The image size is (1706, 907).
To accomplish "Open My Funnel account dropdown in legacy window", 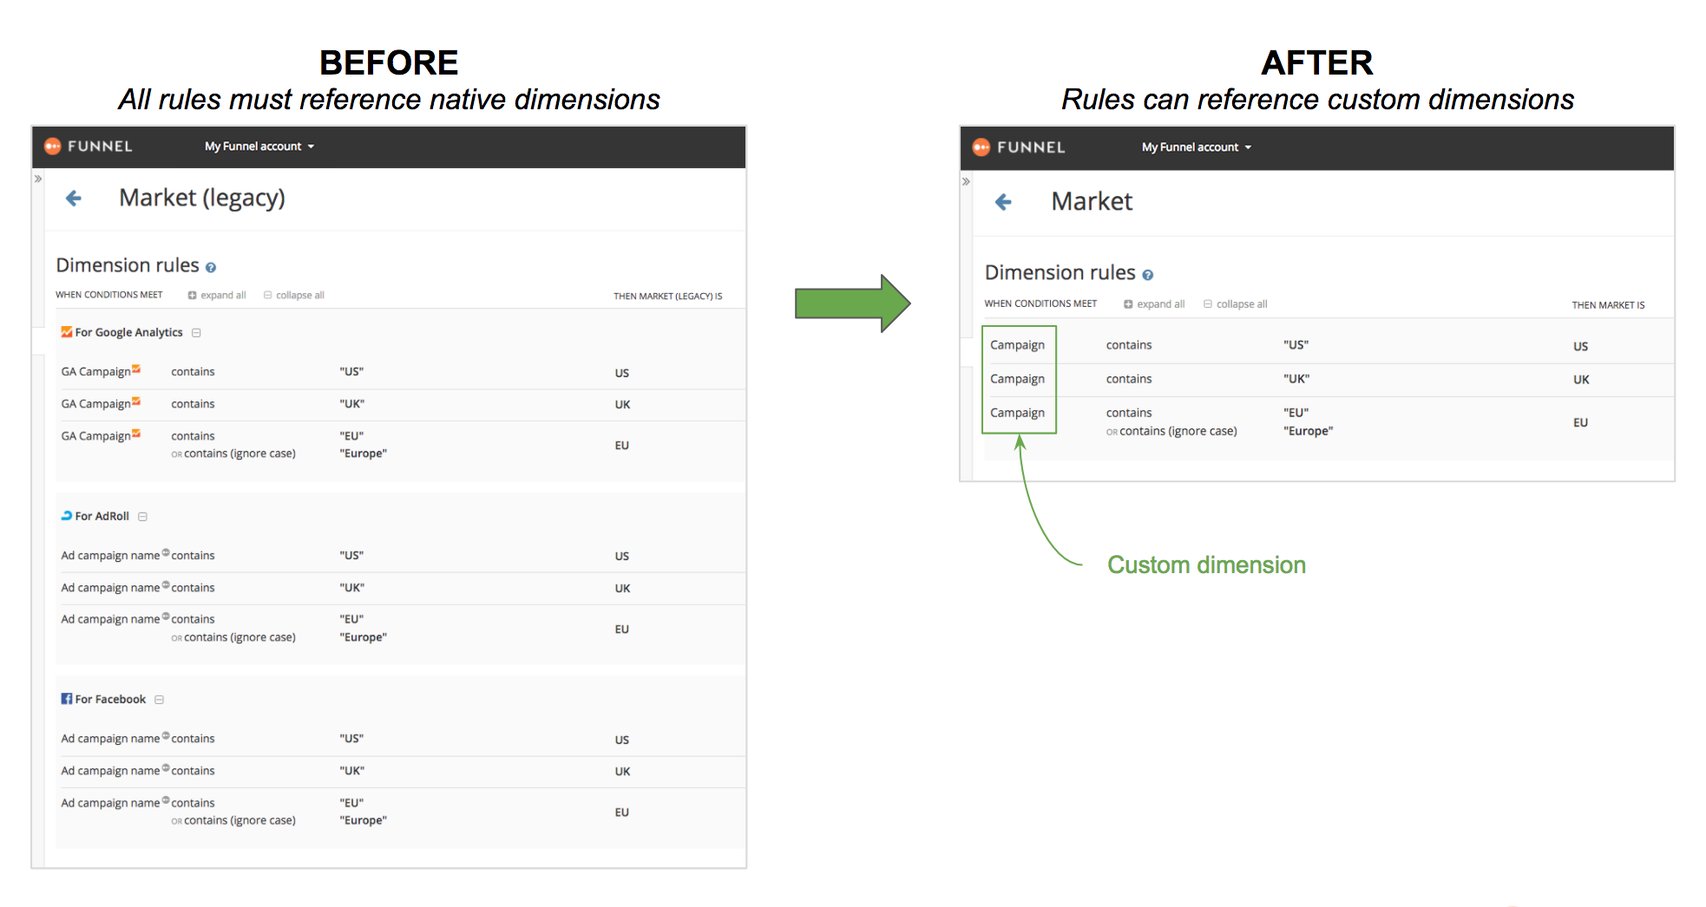I will tap(259, 146).
